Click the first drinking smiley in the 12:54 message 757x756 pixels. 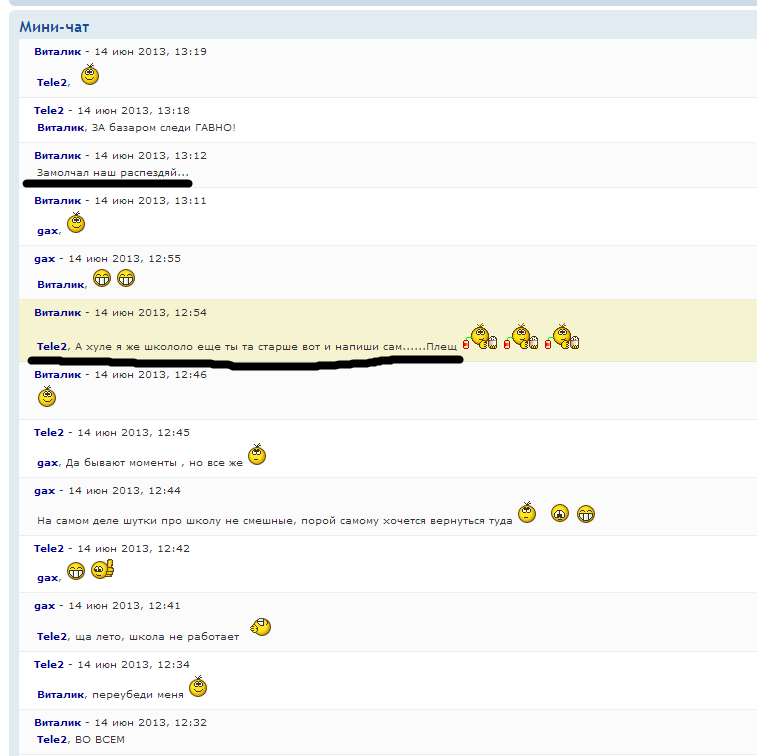(480, 336)
